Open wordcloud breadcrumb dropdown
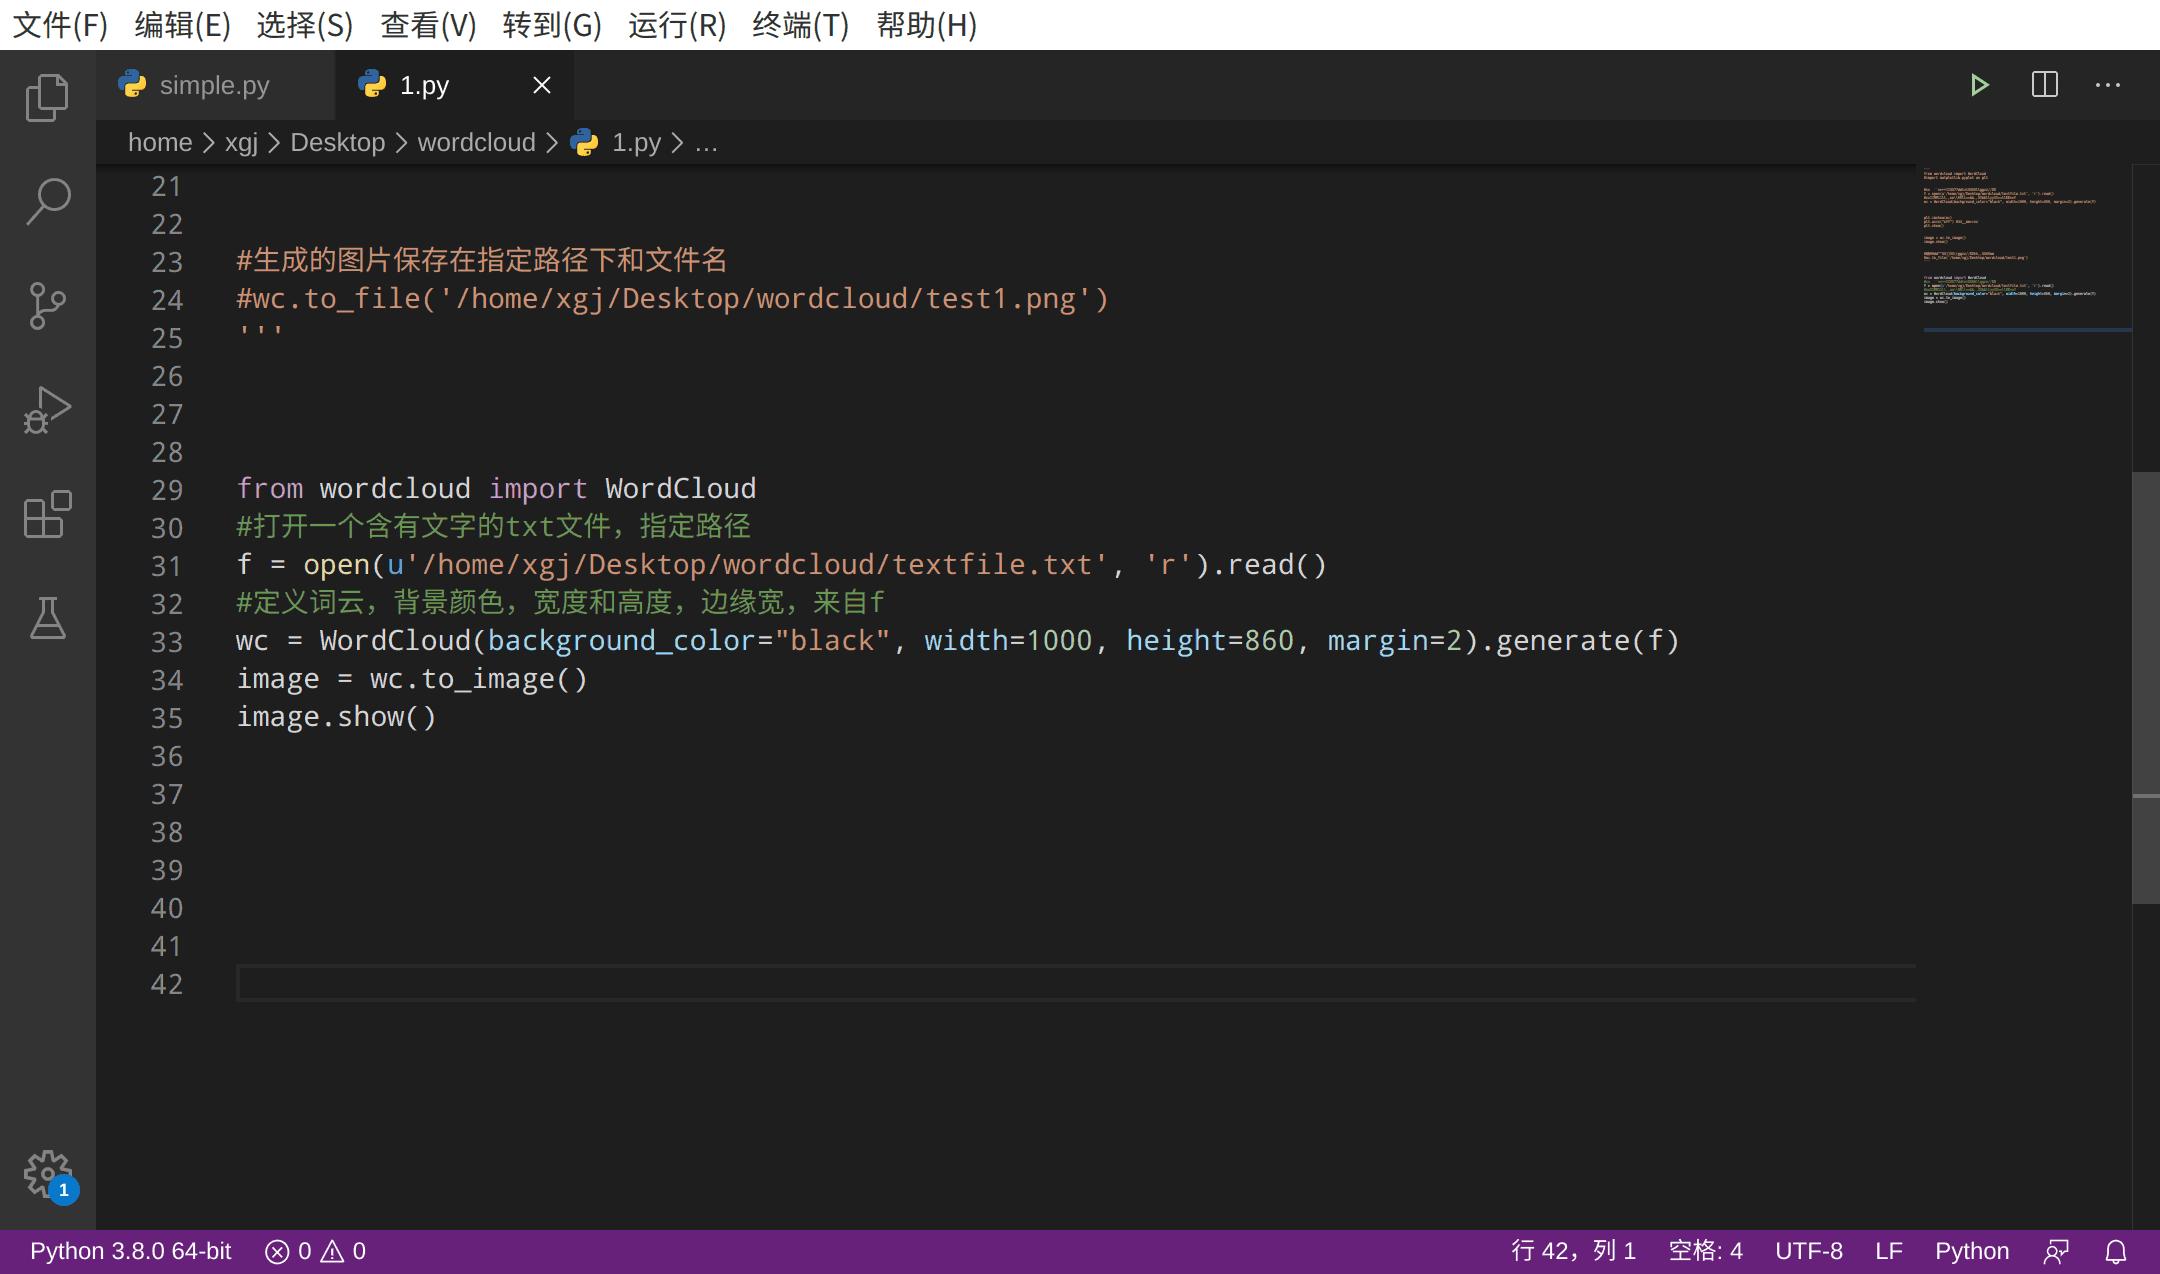The image size is (2160, 1274). click(477, 142)
